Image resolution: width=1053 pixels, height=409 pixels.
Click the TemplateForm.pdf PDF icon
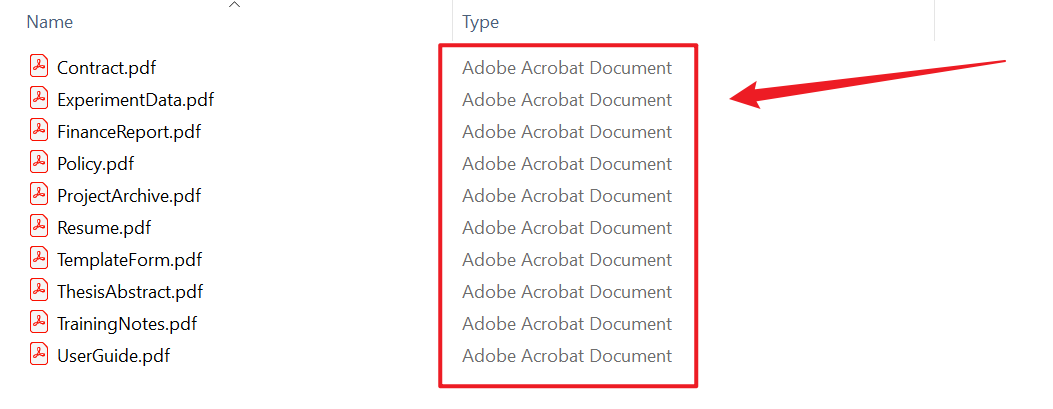pos(39,259)
